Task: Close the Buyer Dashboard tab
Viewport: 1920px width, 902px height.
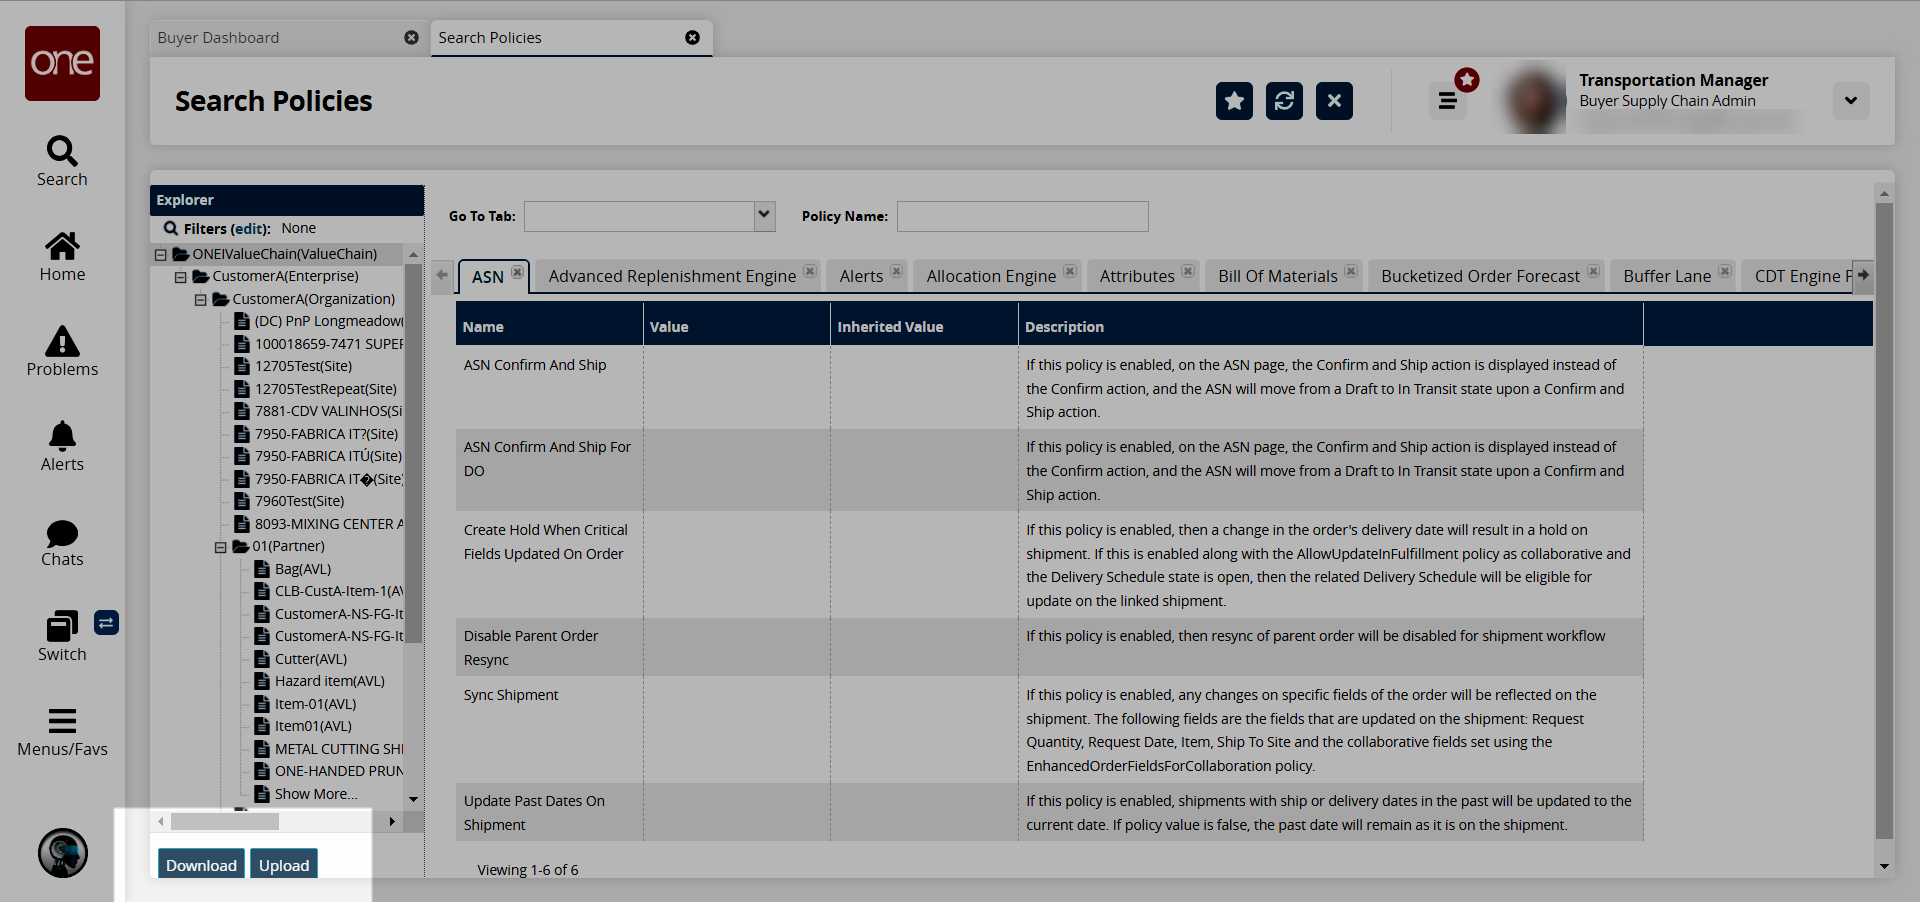Action: (x=411, y=38)
